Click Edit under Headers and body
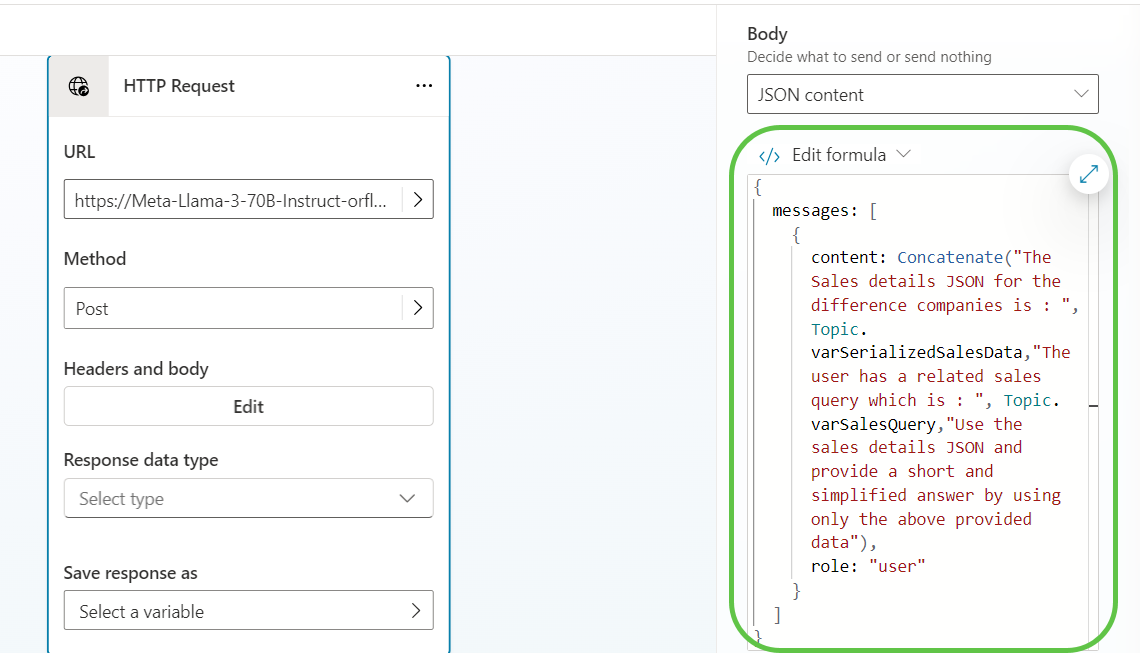 tap(248, 406)
